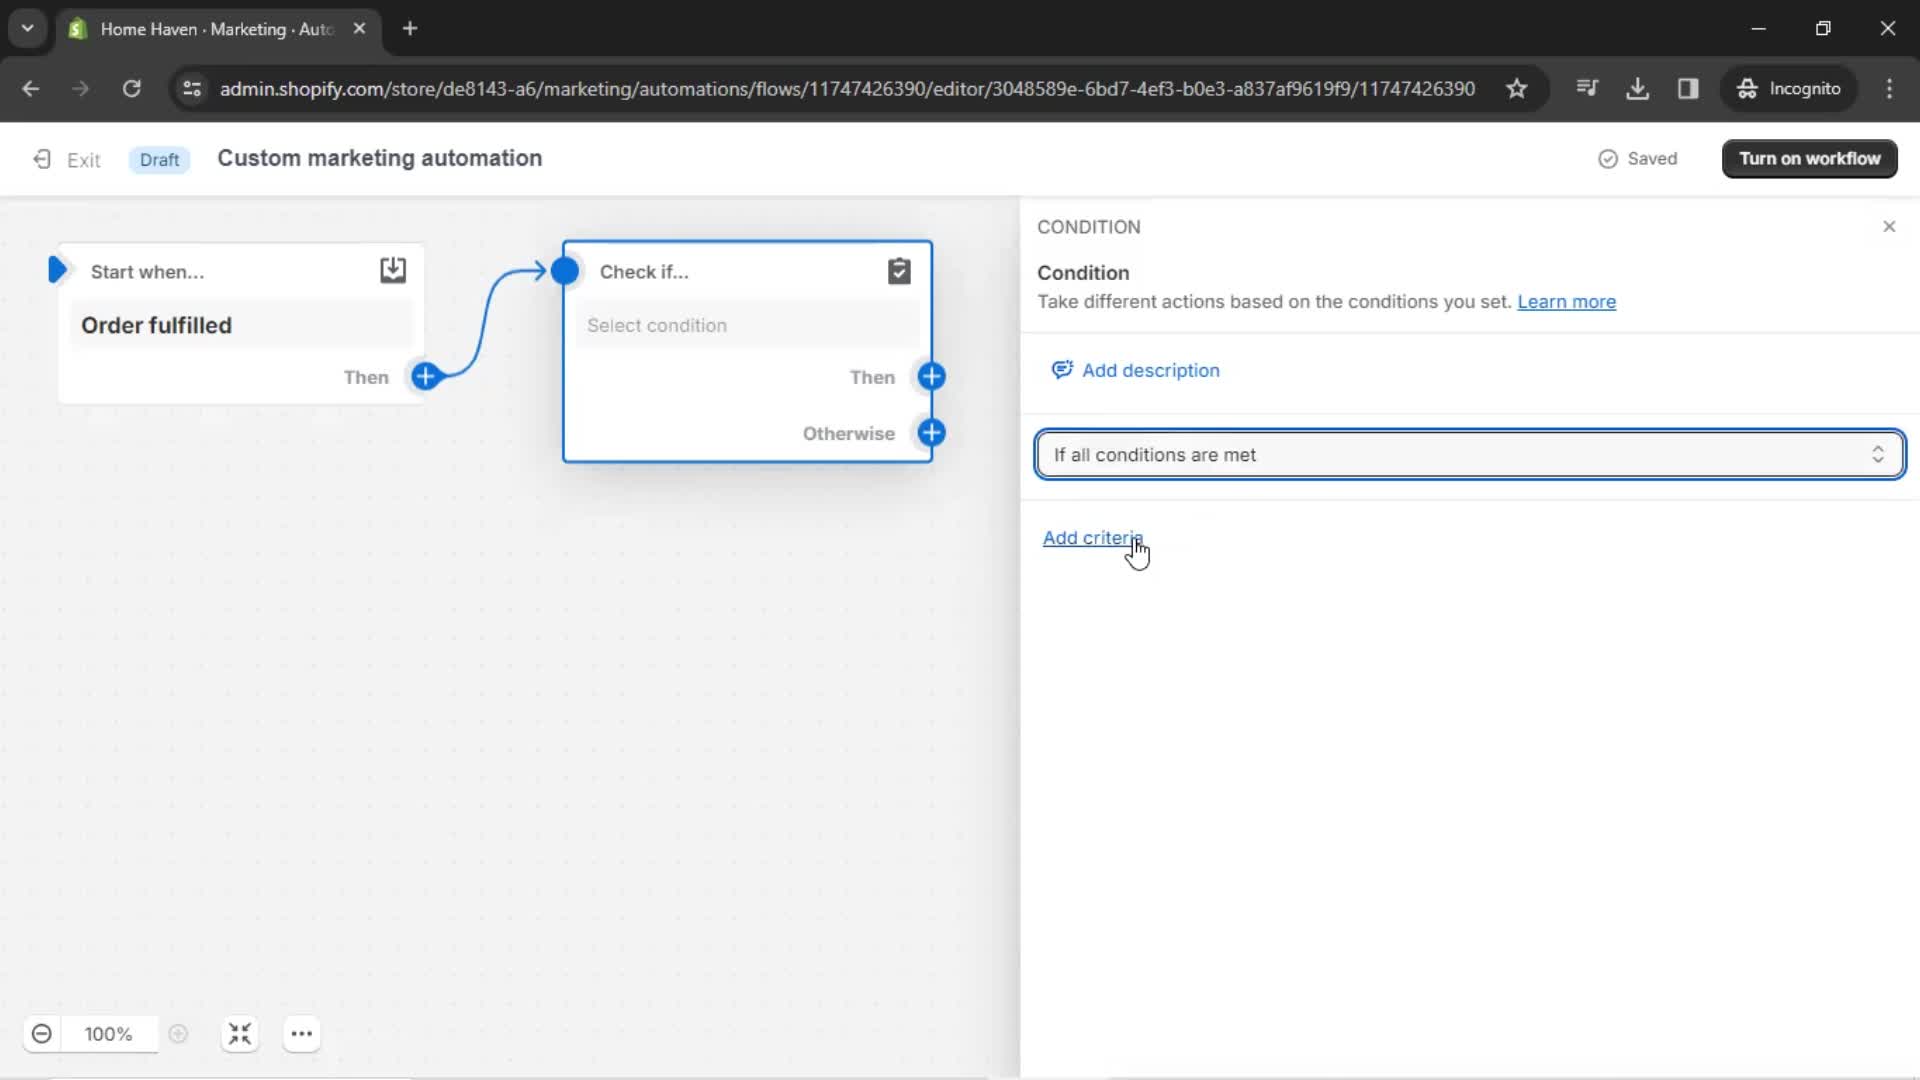The image size is (1920, 1080).
Task: Click the close panel icon
Action: coord(1888,225)
